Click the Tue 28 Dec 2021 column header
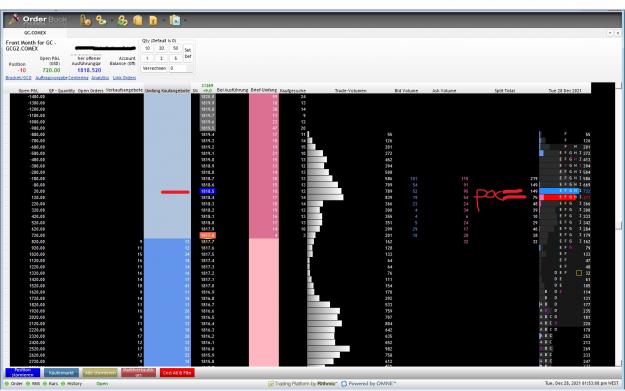625x391 pixels. (565, 91)
